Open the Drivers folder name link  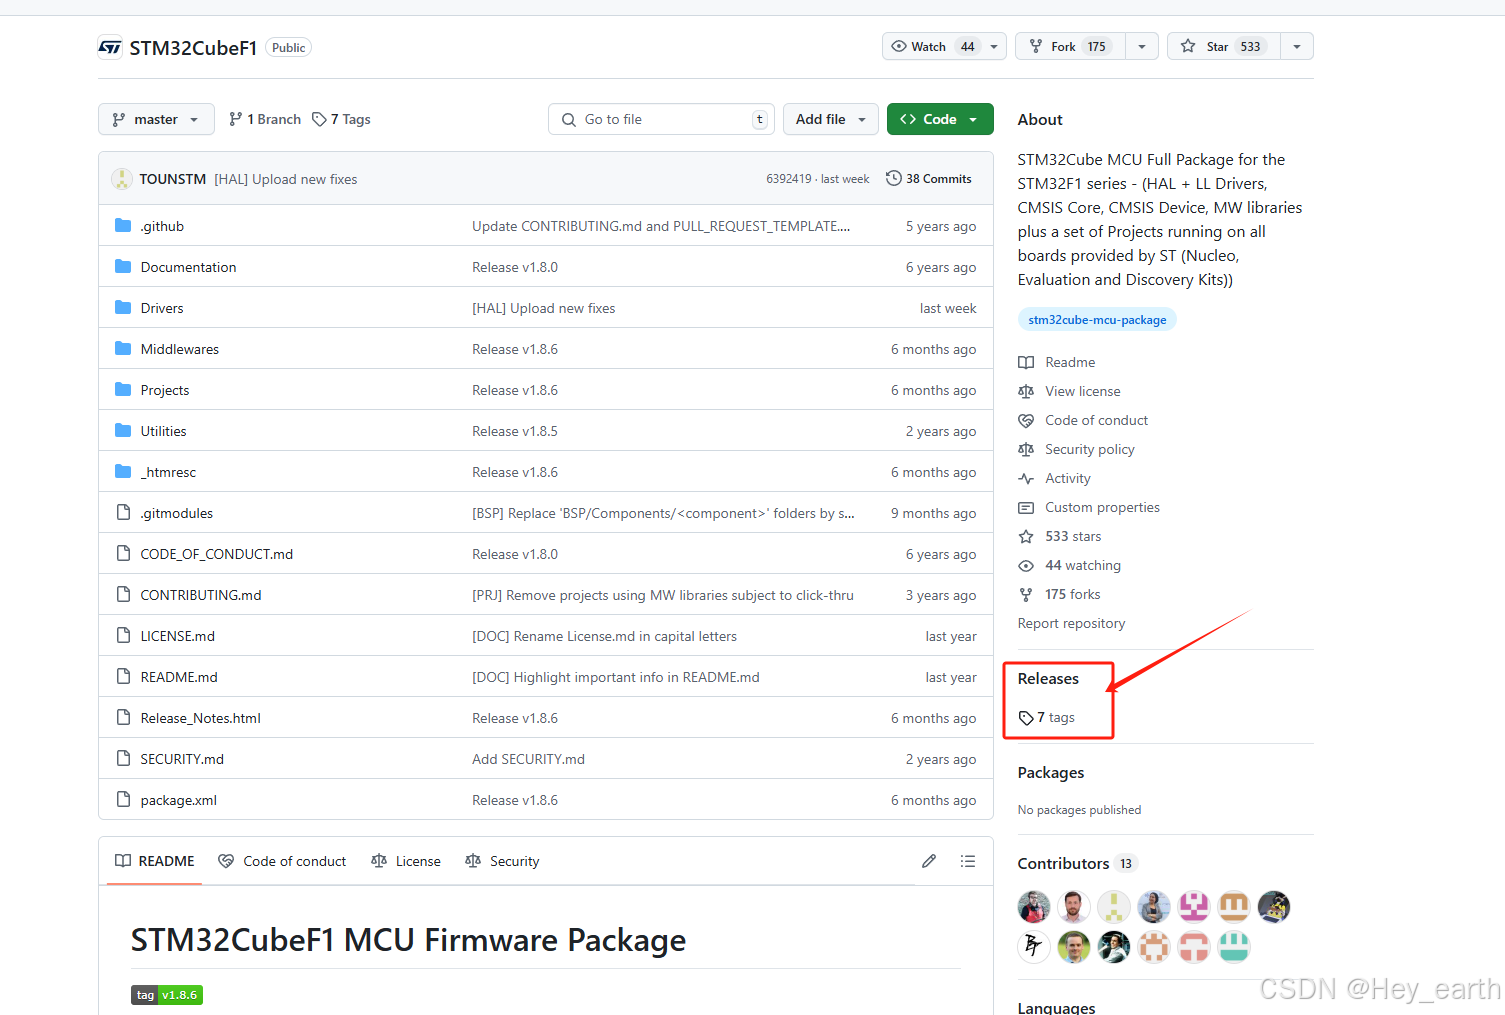point(162,308)
